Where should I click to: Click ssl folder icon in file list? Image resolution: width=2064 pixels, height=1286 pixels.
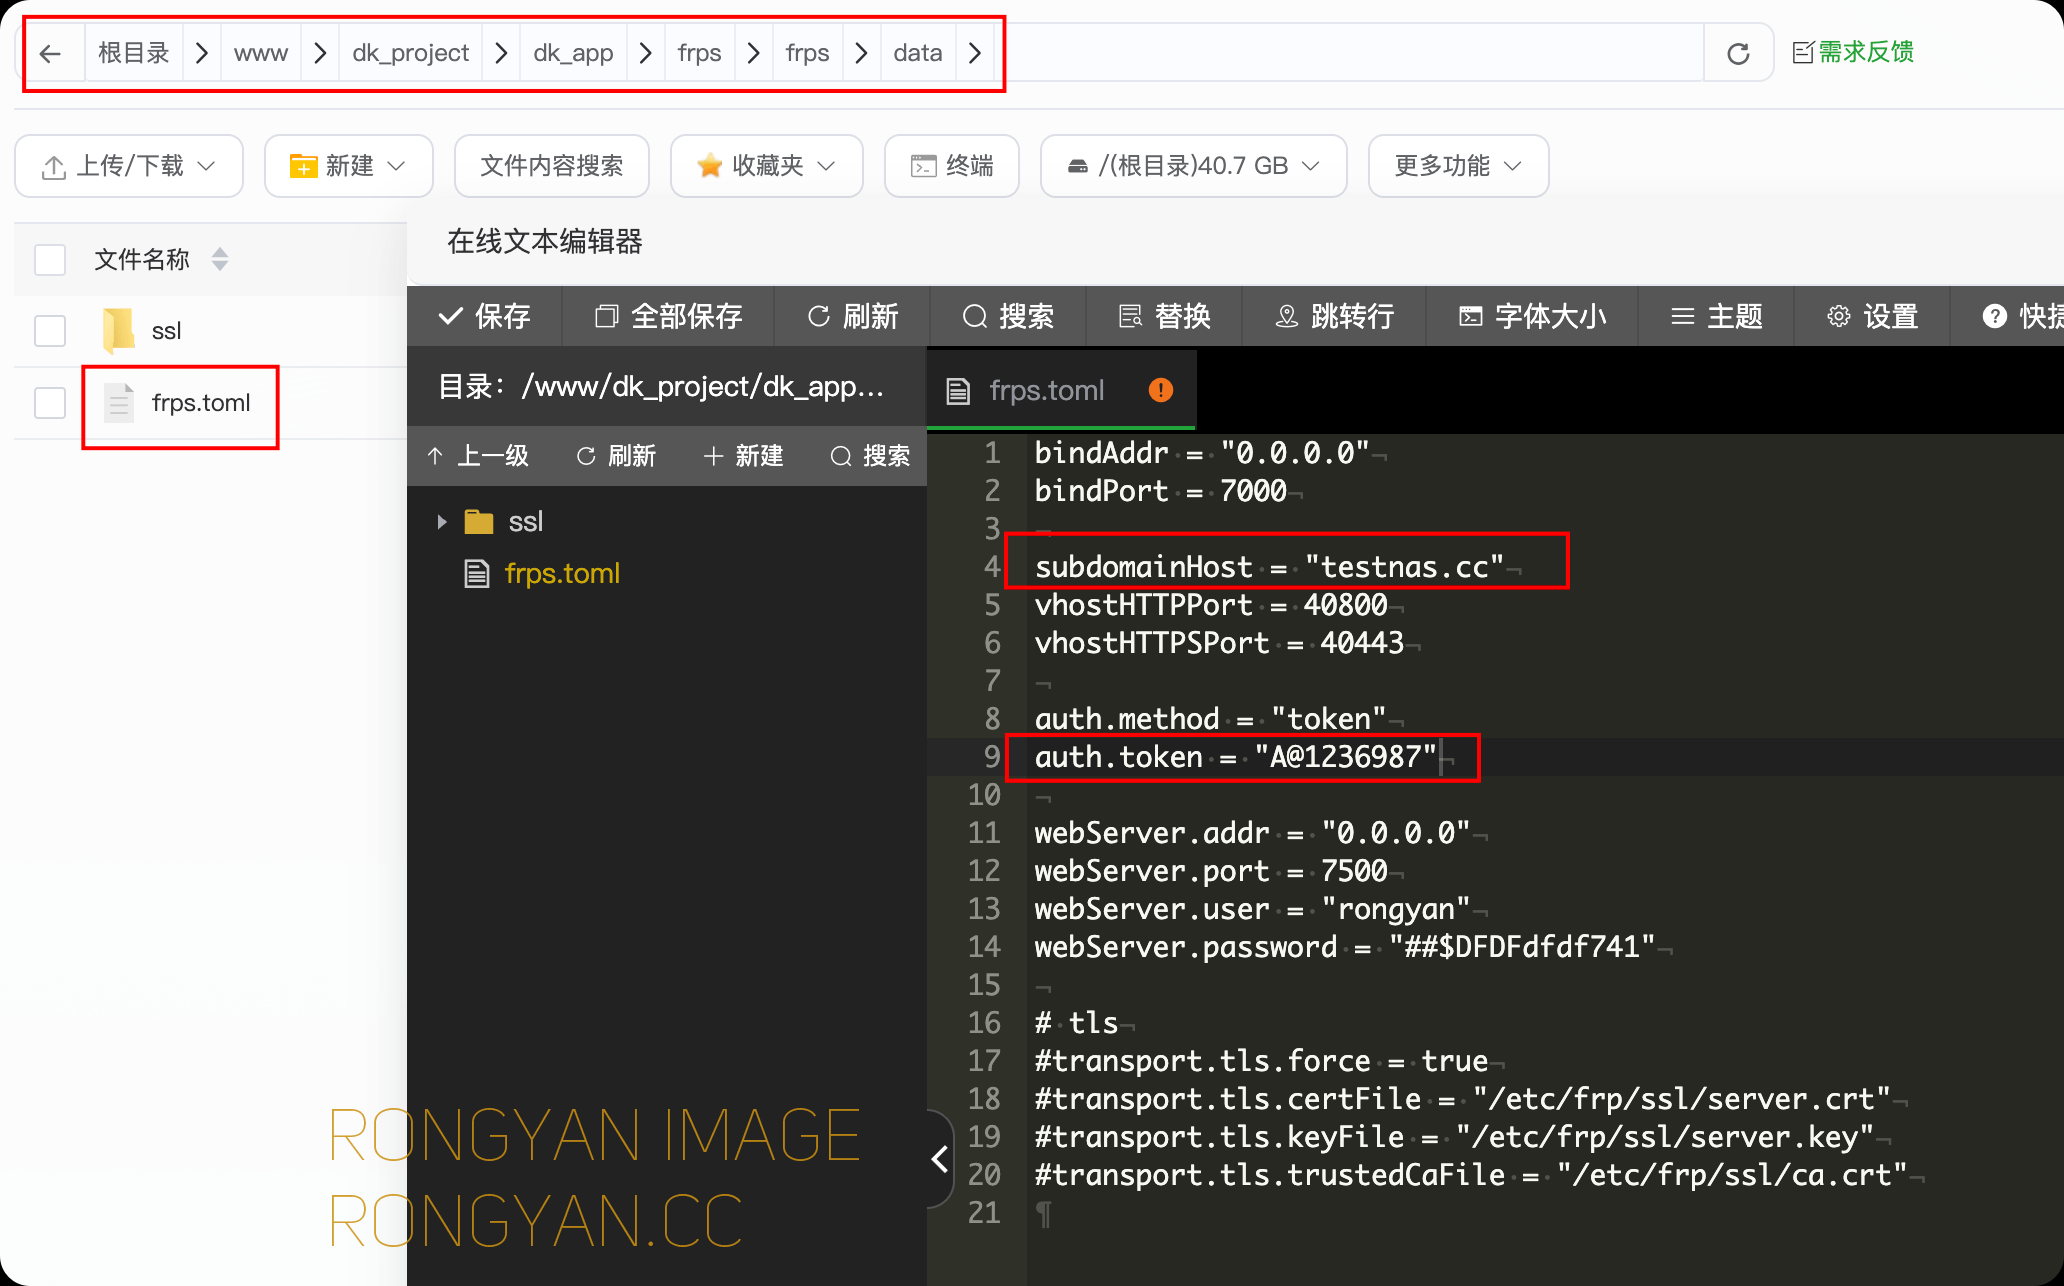click(x=119, y=331)
